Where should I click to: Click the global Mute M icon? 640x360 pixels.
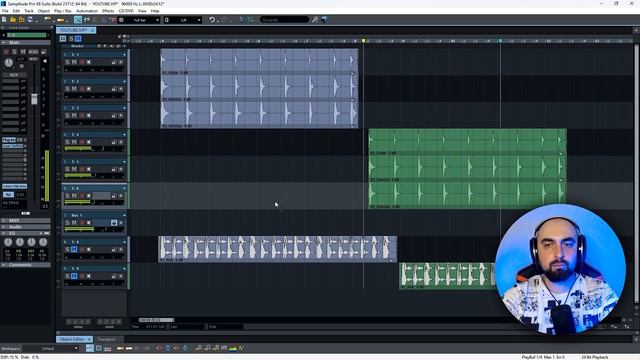(x=78, y=38)
